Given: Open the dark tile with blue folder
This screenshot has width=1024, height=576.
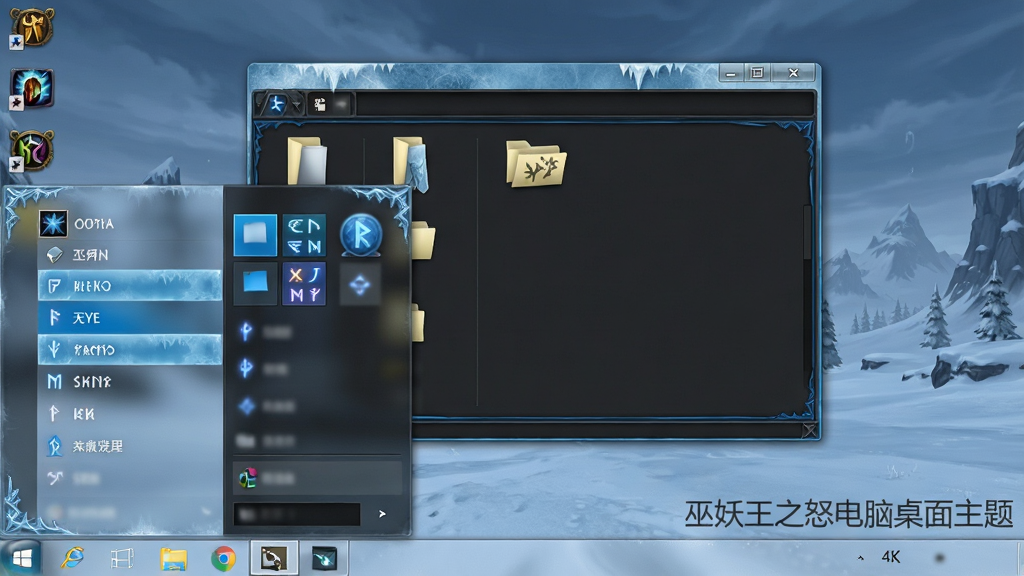Looking at the screenshot, I should pyautogui.click(x=255, y=283).
